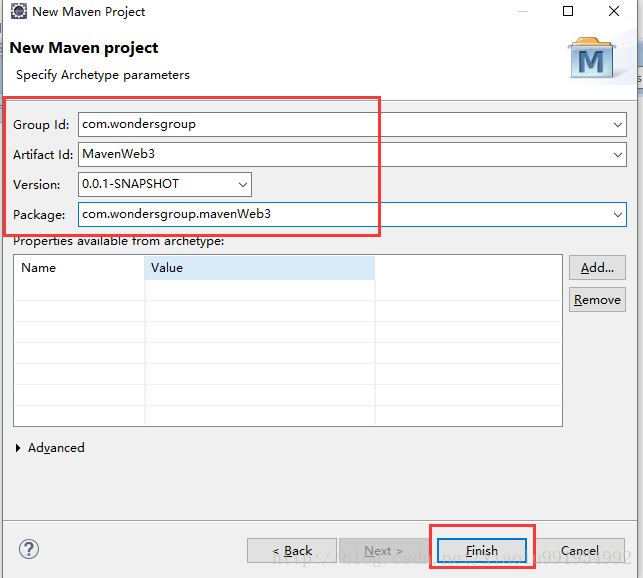Click the Remove property button
The image size is (643, 578).
click(597, 299)
